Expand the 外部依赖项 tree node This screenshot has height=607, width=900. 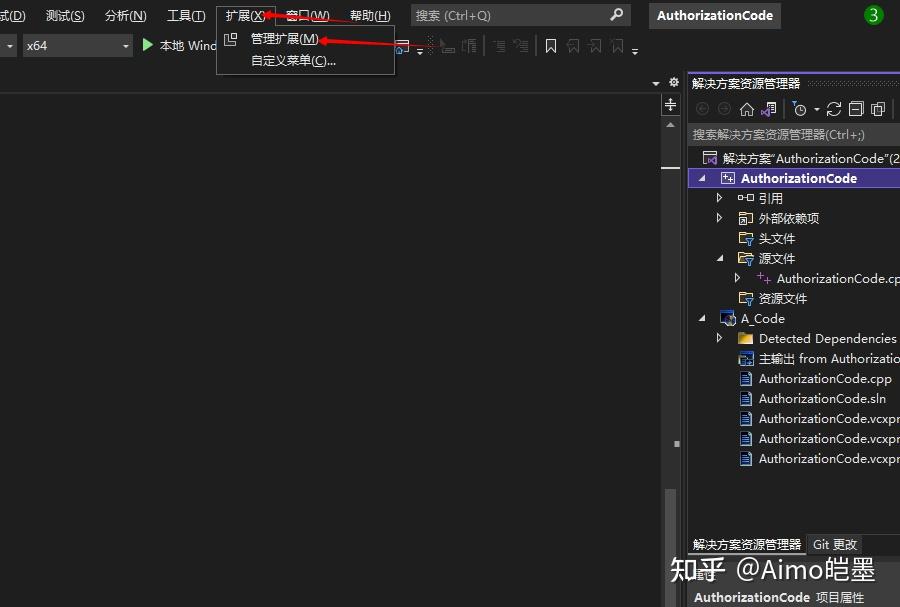coord(719,218)
